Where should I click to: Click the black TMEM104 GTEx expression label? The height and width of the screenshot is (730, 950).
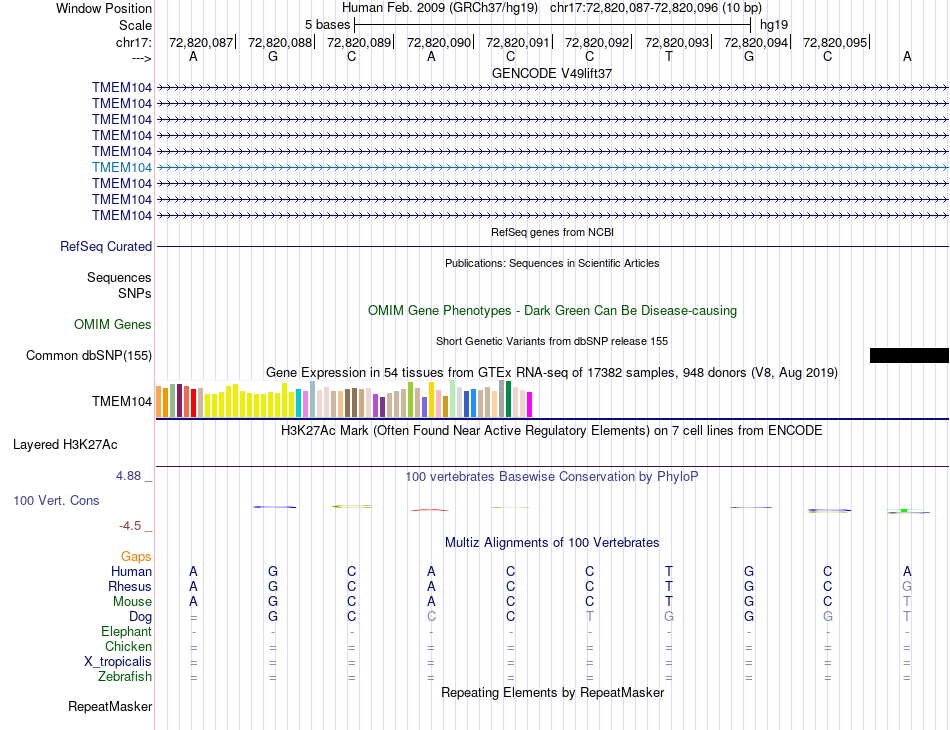coord(122,401)
